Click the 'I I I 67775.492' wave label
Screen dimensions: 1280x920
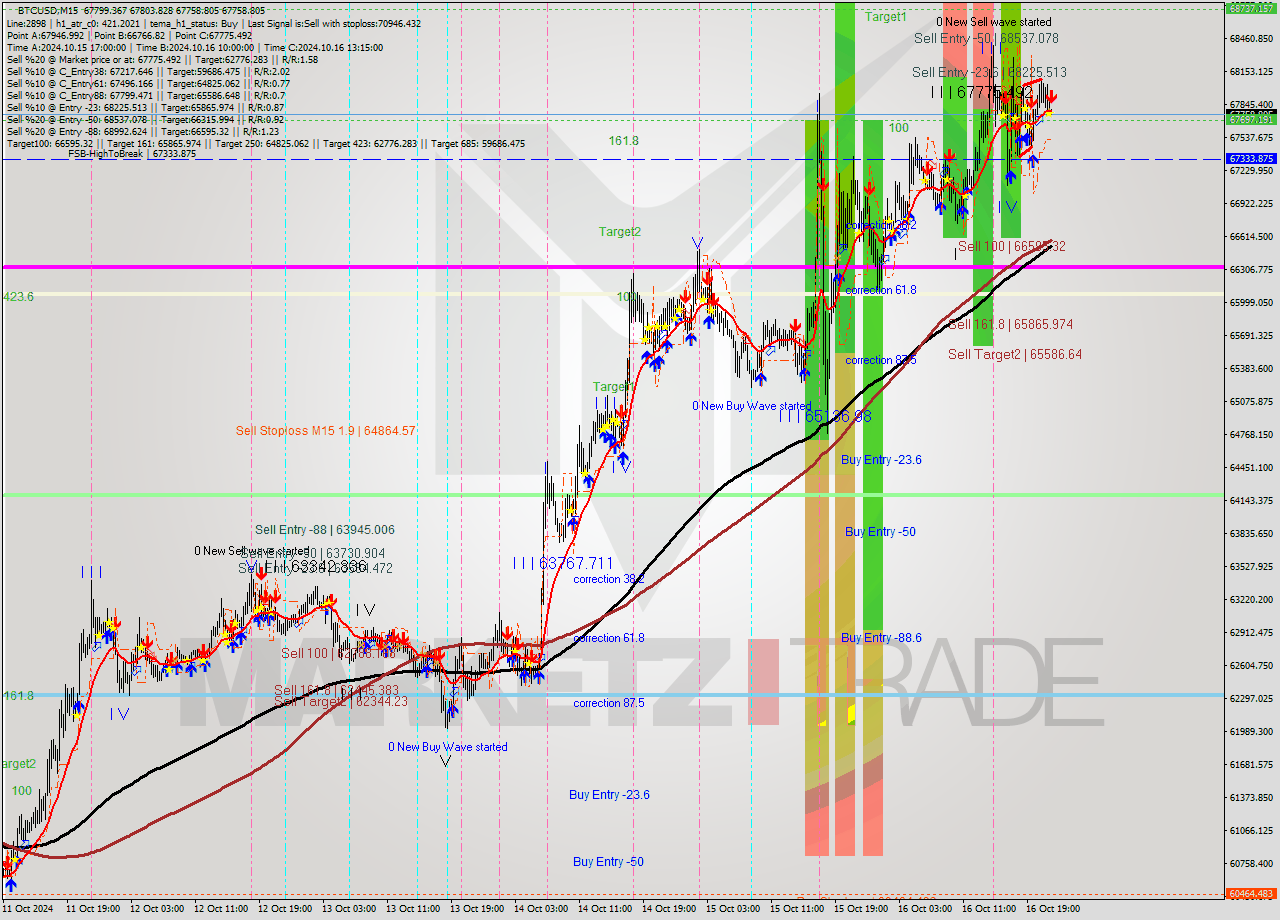point(981,92)
